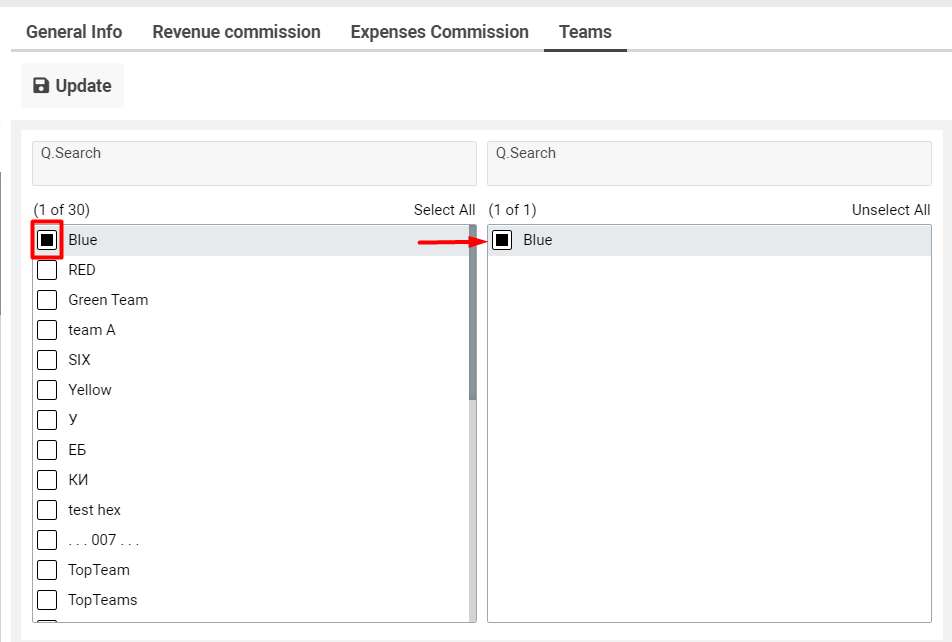The image size is (952, 642).
Task: Check the TopTeam checkbox
Action: point(47,569)
